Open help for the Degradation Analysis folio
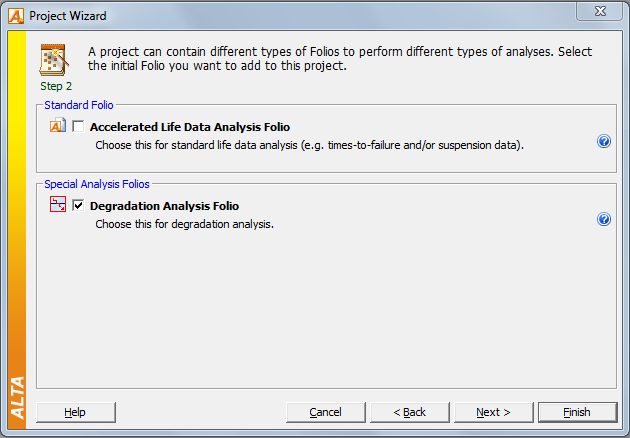This screenshot has height=438, width=630. click(x=604, y=219)
